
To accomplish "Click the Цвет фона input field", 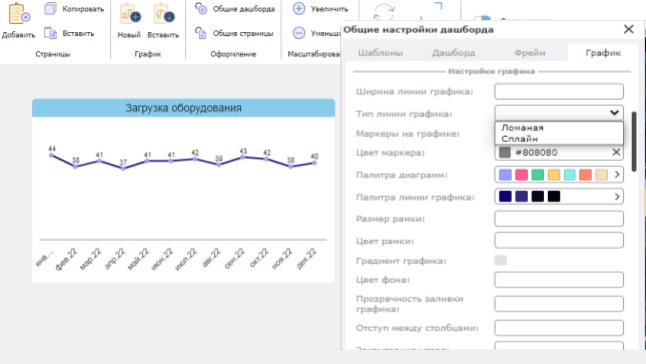I will [x=559, y=280].
